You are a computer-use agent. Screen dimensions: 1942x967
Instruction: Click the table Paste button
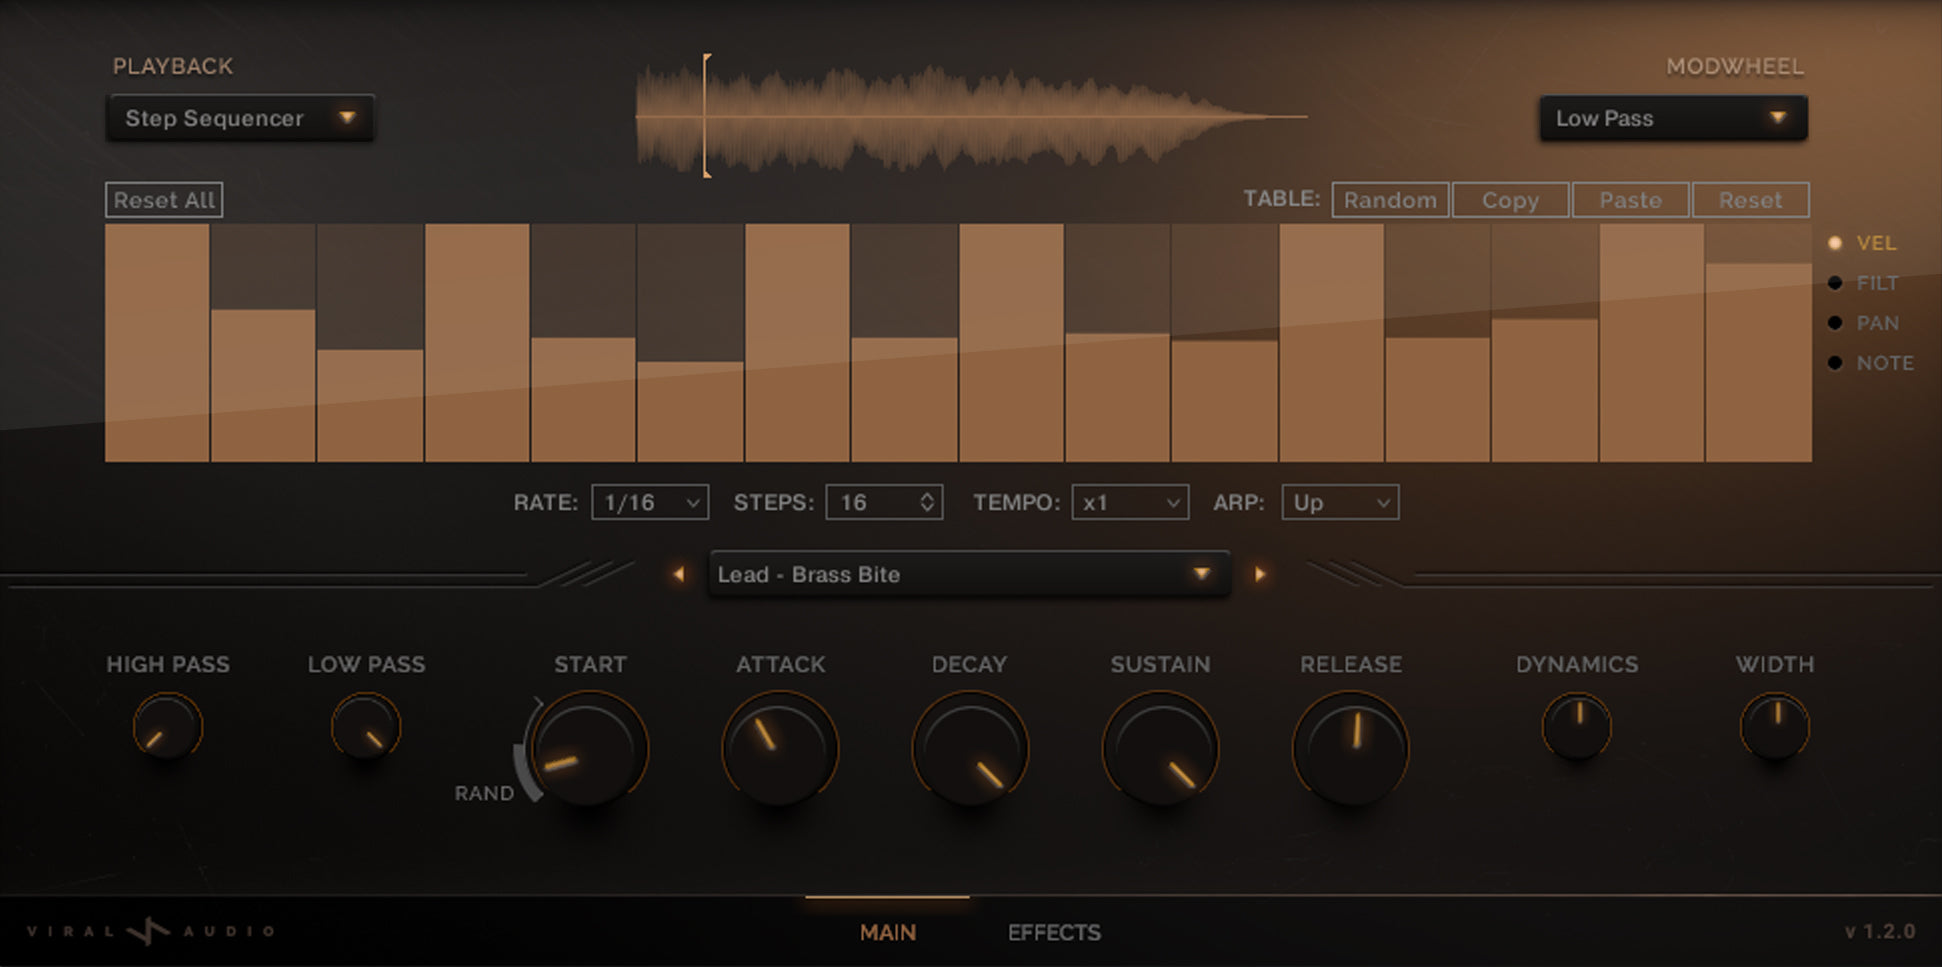[1630, 200]
